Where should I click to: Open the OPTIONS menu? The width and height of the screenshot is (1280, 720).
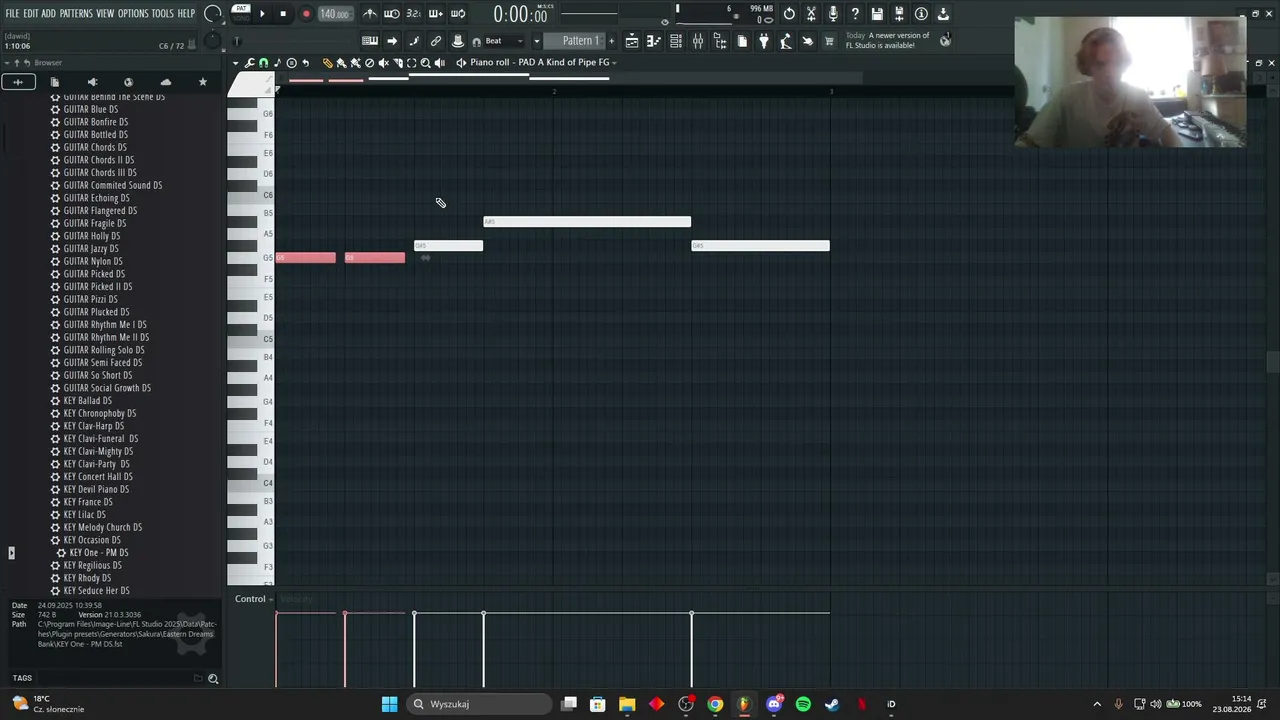pos(133,14)
